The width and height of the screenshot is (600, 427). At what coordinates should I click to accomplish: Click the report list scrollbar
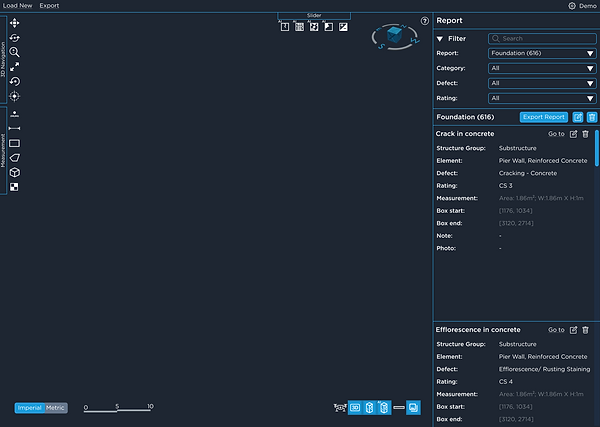(x=597, y=148)
